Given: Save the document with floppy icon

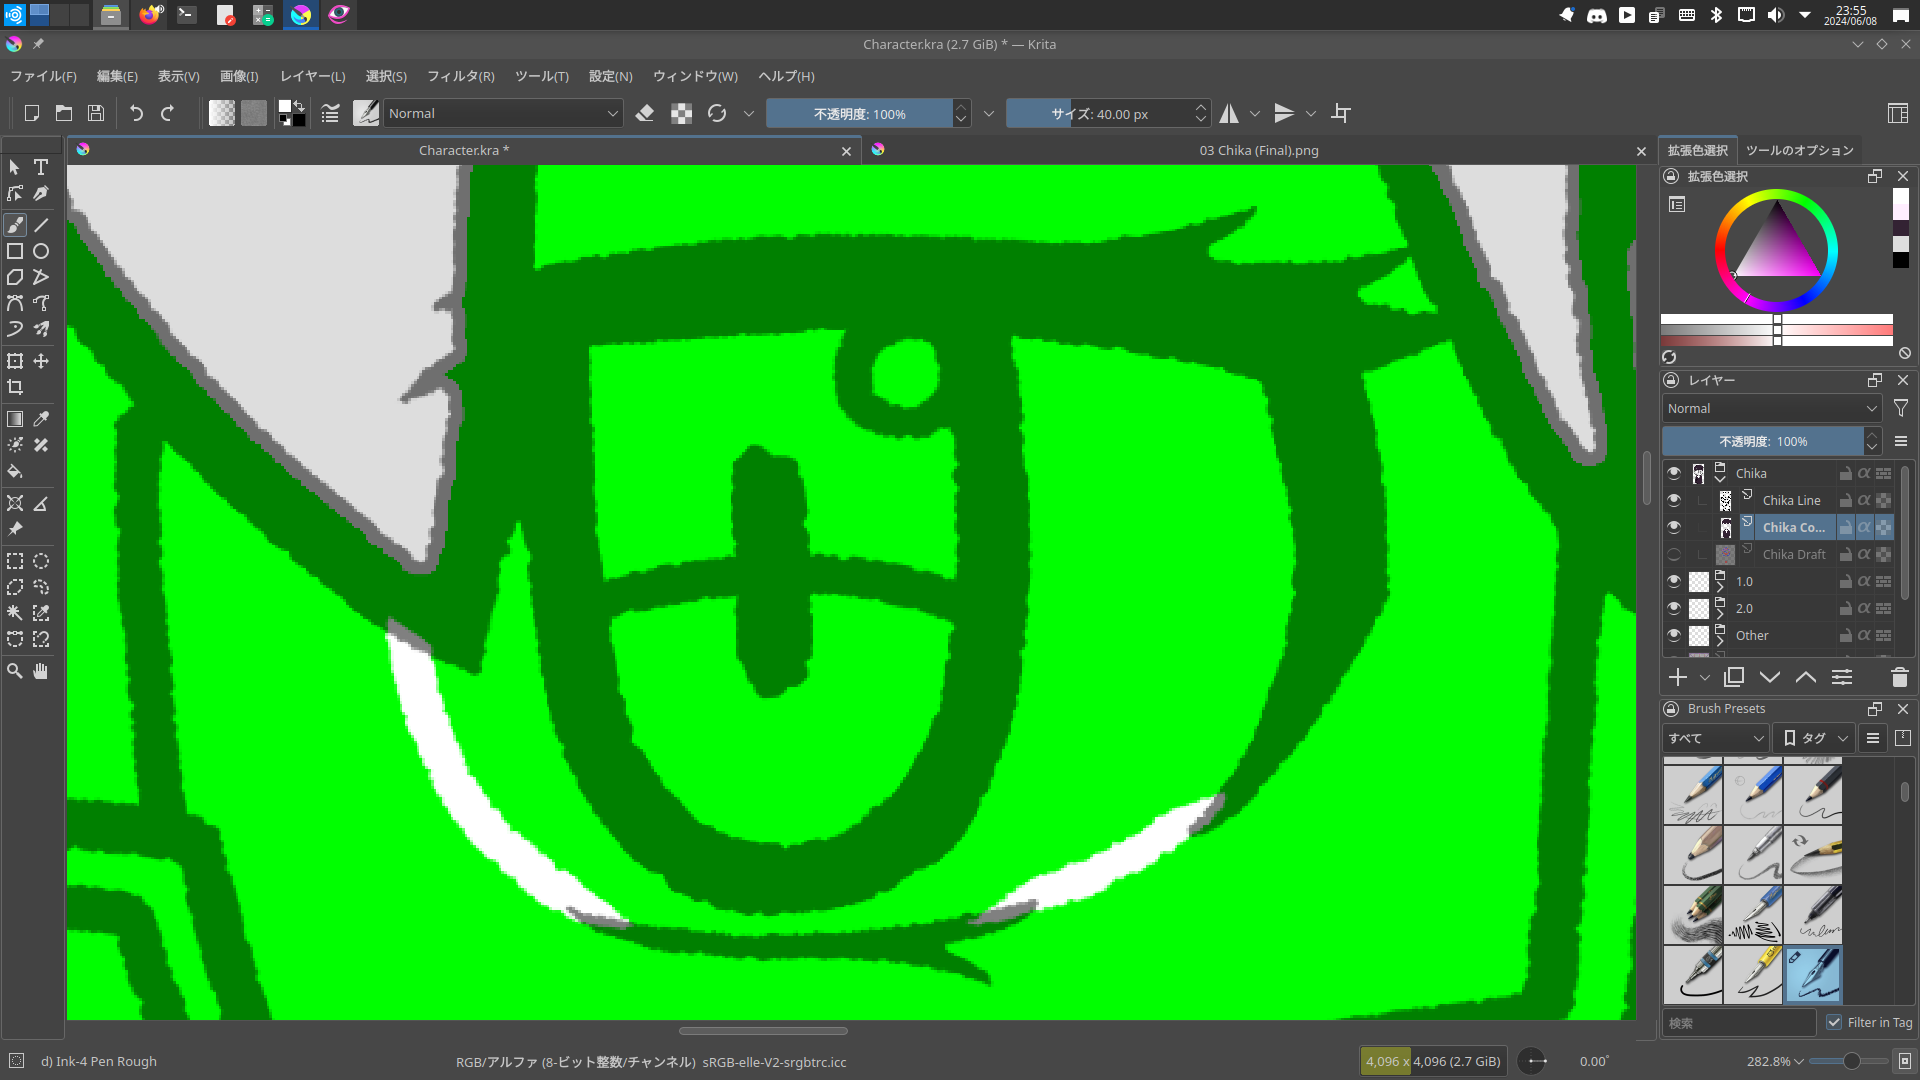Looking at the screenshot, I should [x=96, y=113].
